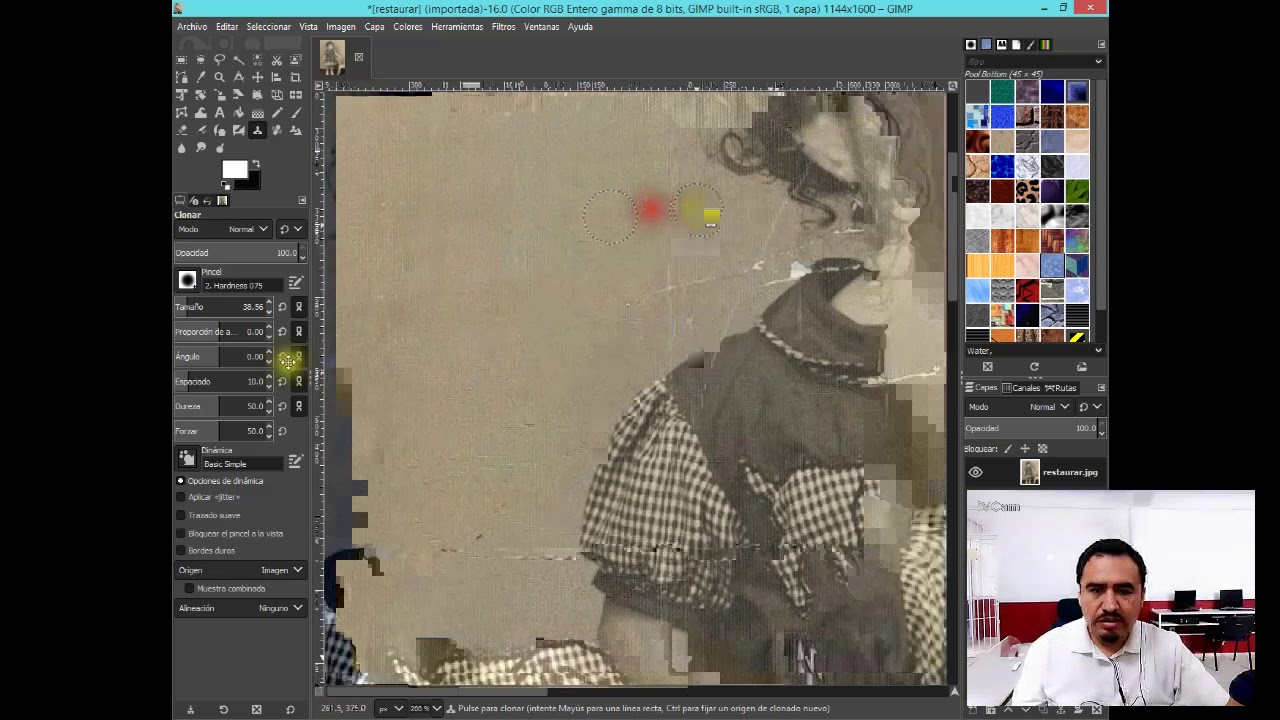The height and width of the screenshot is (720, 1280).
Task: Select the restaurar image tab thumbnail
Action: 332,57
